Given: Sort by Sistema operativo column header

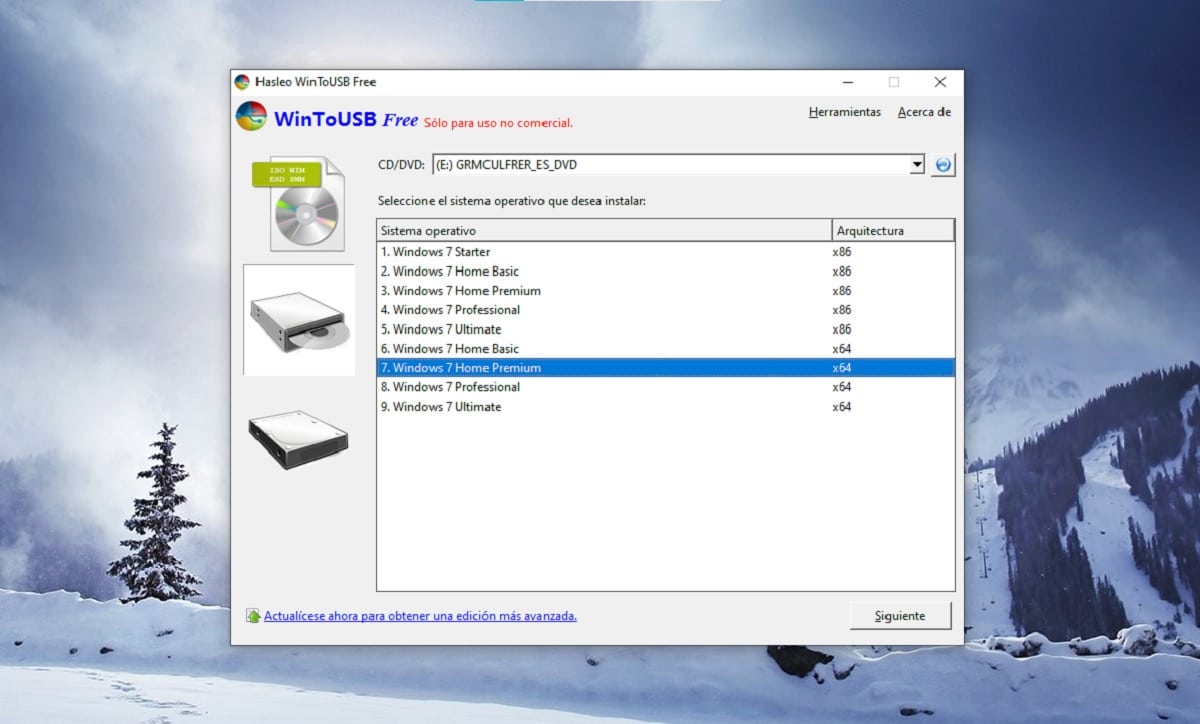Looking at the screenshot, I should tap(603, 231).
